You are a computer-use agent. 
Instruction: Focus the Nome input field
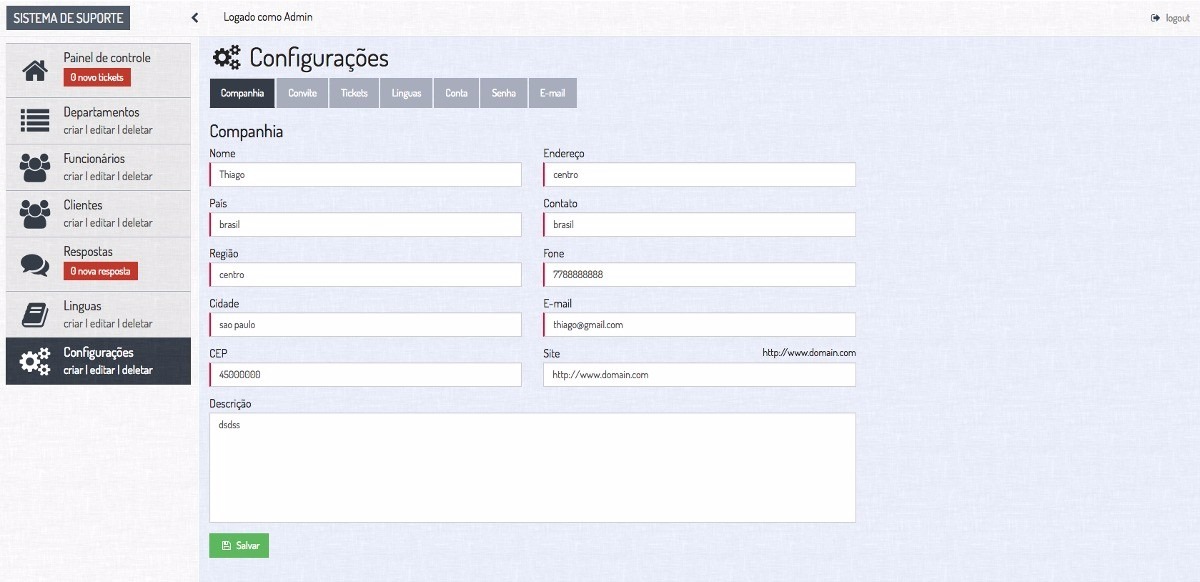[x=366, y=174]
